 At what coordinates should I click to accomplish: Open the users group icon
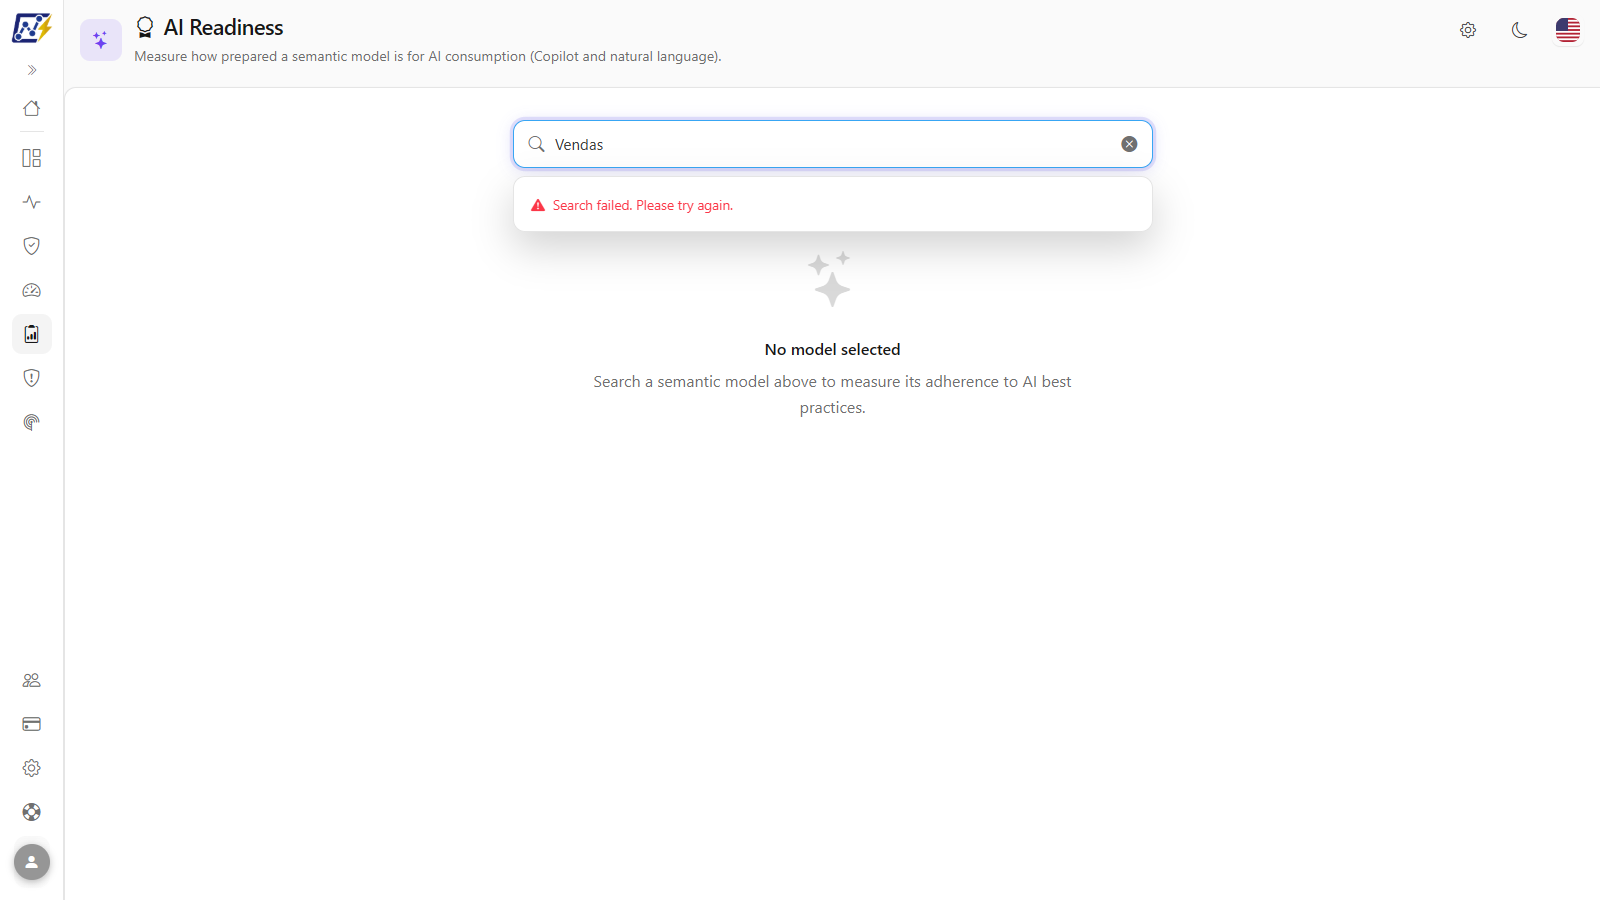32,680
